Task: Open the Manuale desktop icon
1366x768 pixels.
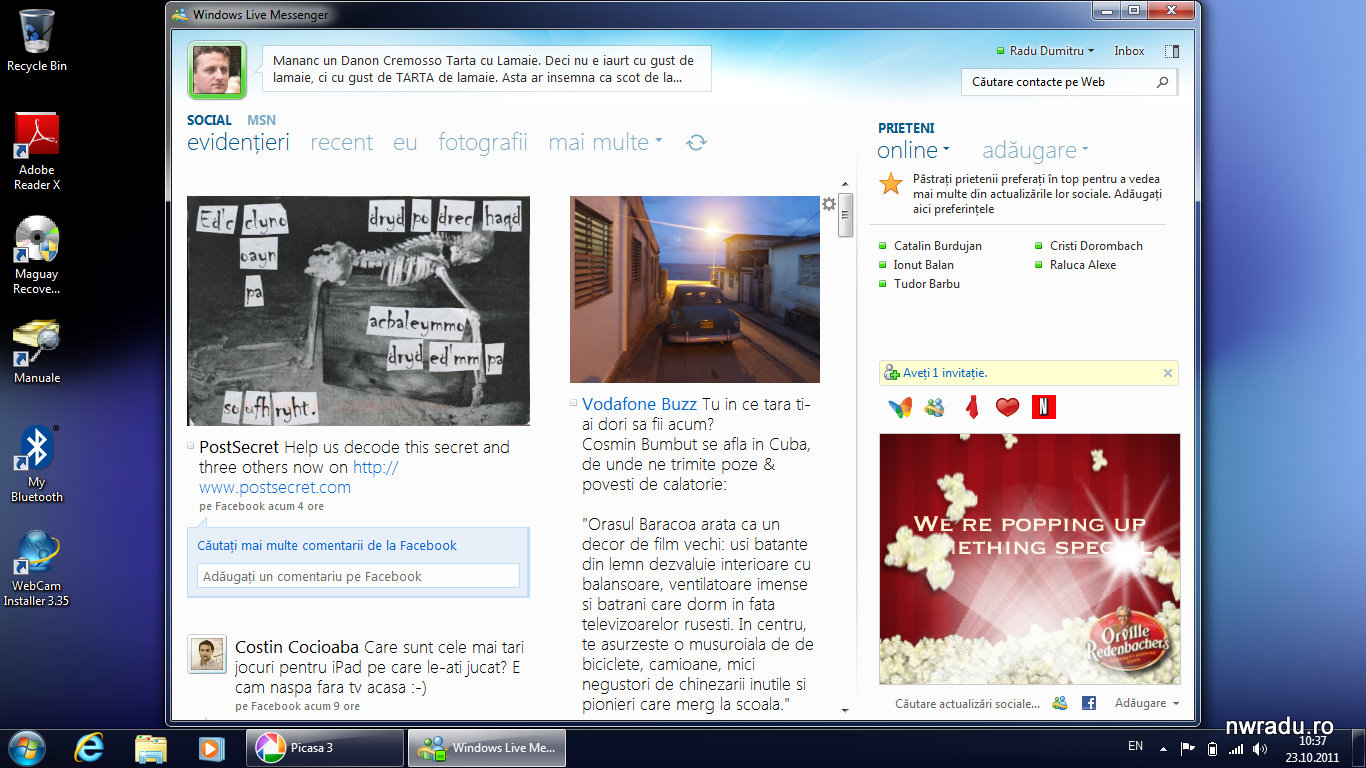Action: tap(37, 352)
